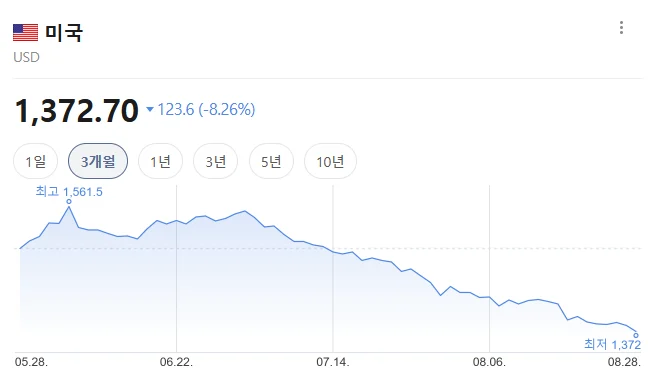
Task: Click the 06.22. date axis label
Action: (x=176, y=362)
